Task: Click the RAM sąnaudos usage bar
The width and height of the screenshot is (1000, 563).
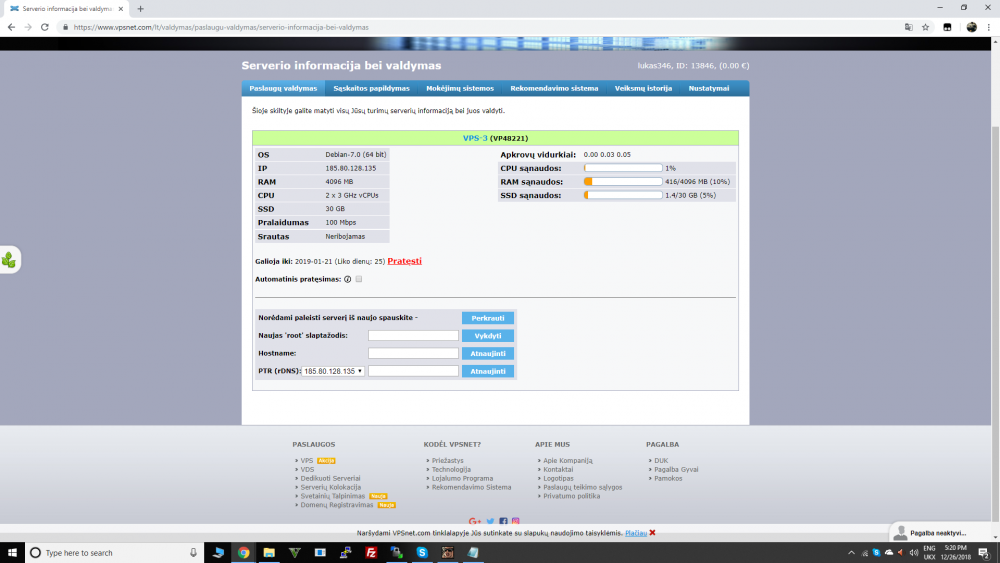Action: point(623,182)
